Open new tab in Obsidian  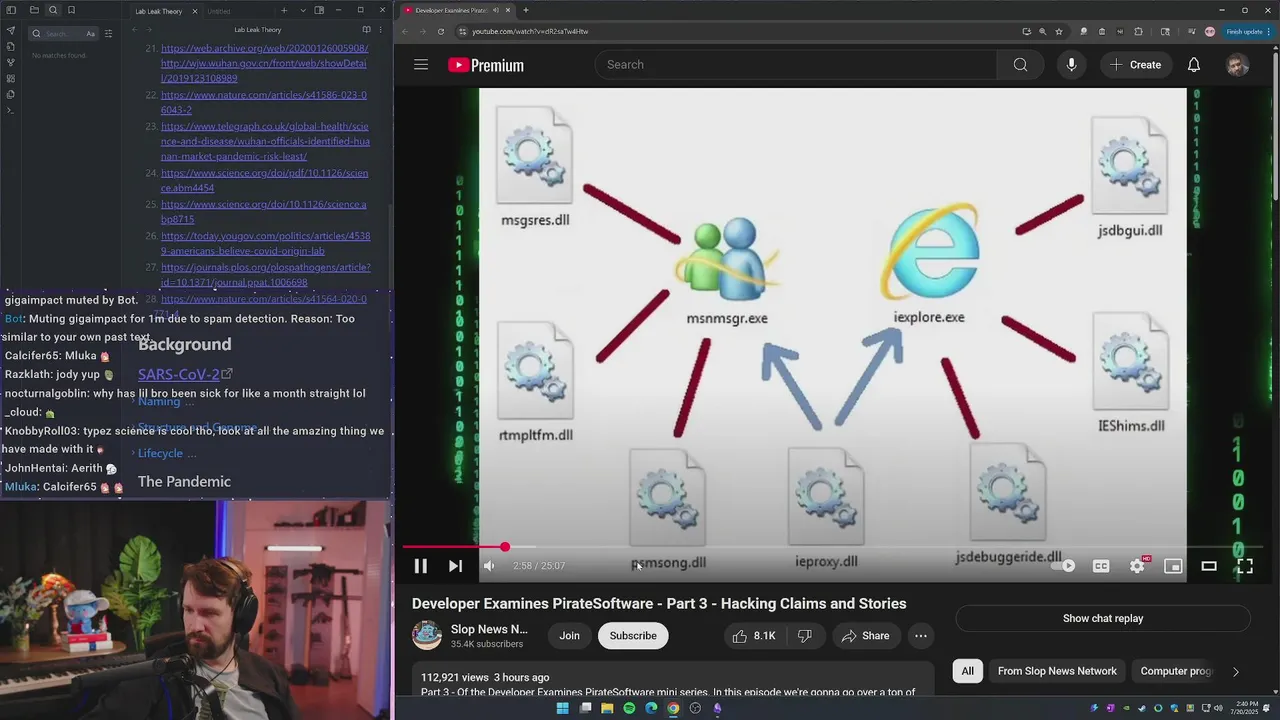(x=284, y=10)
